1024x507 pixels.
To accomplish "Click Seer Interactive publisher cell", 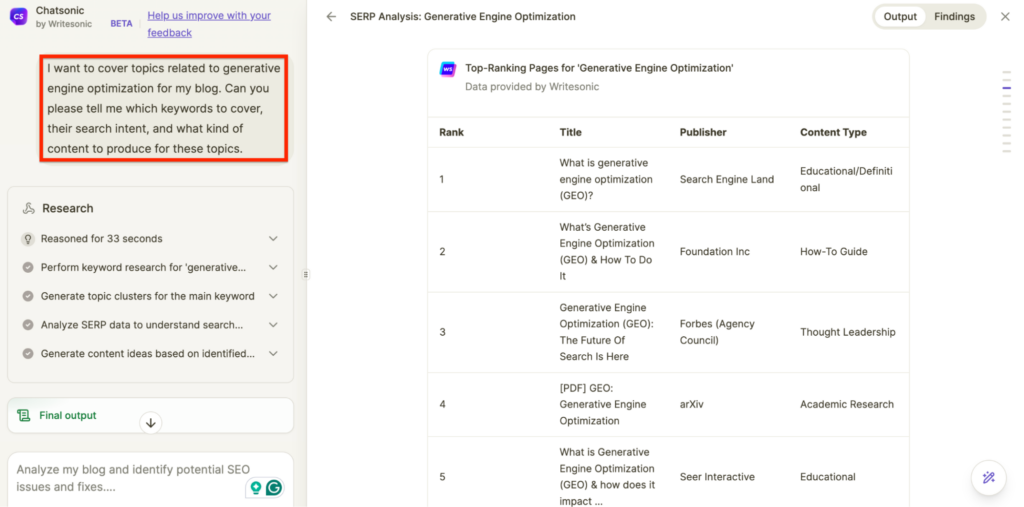I will (717, 477).
